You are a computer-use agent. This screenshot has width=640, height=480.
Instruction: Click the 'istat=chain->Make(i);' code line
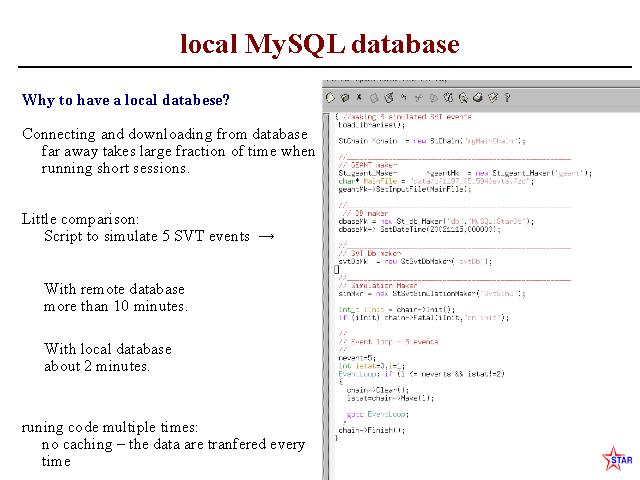[x=390, y=398]
